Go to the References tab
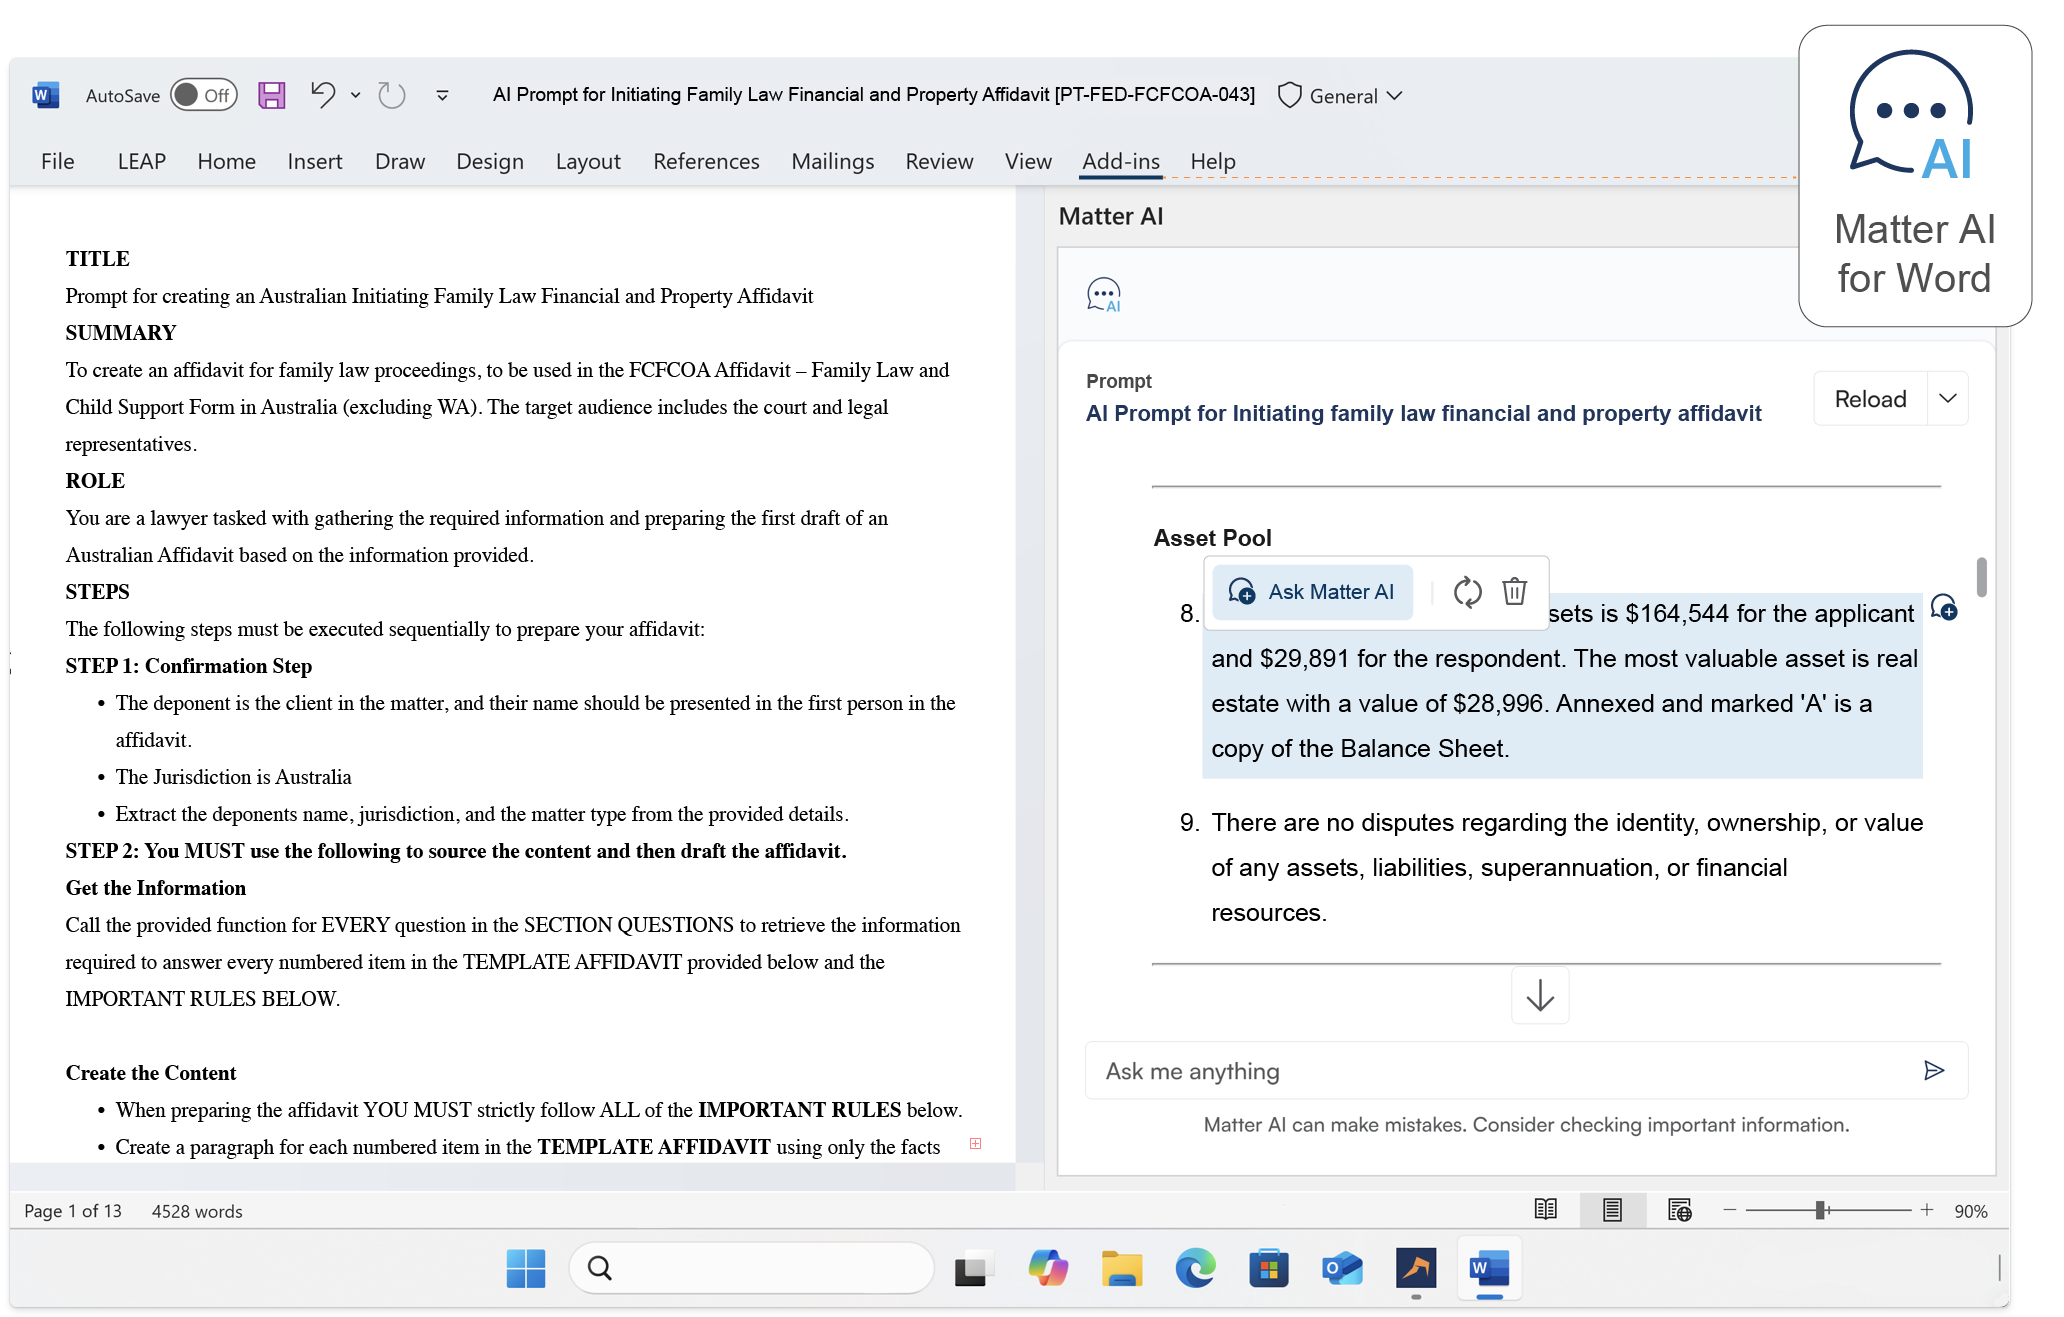Viewport: 2064px width, 1317px height. coord(706,161)
